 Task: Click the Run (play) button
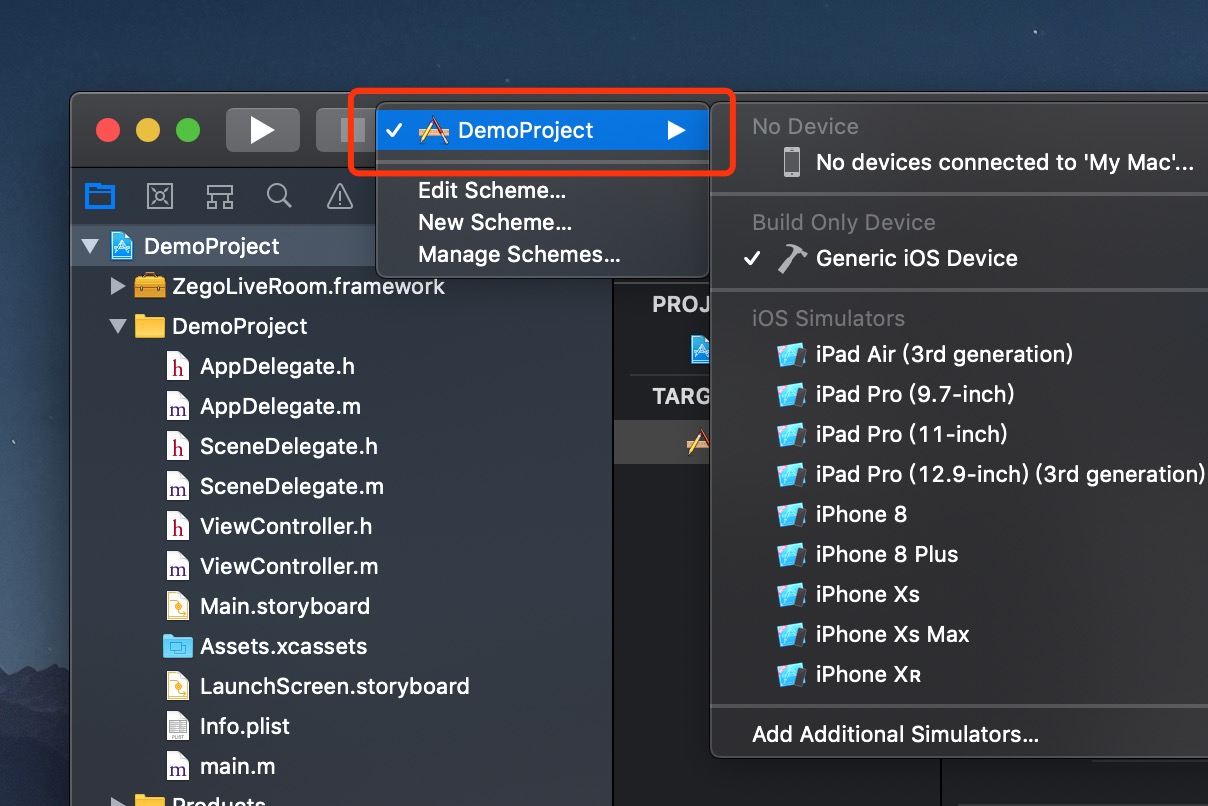point(262,130)
